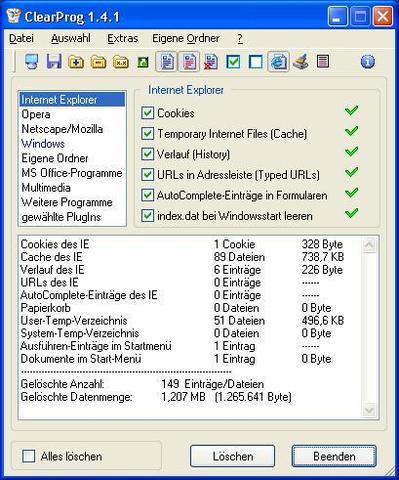Toggle URLs in Adressleiste (Typed URLs) checkbox
This screenshot has height=480, width=399.
147,175
